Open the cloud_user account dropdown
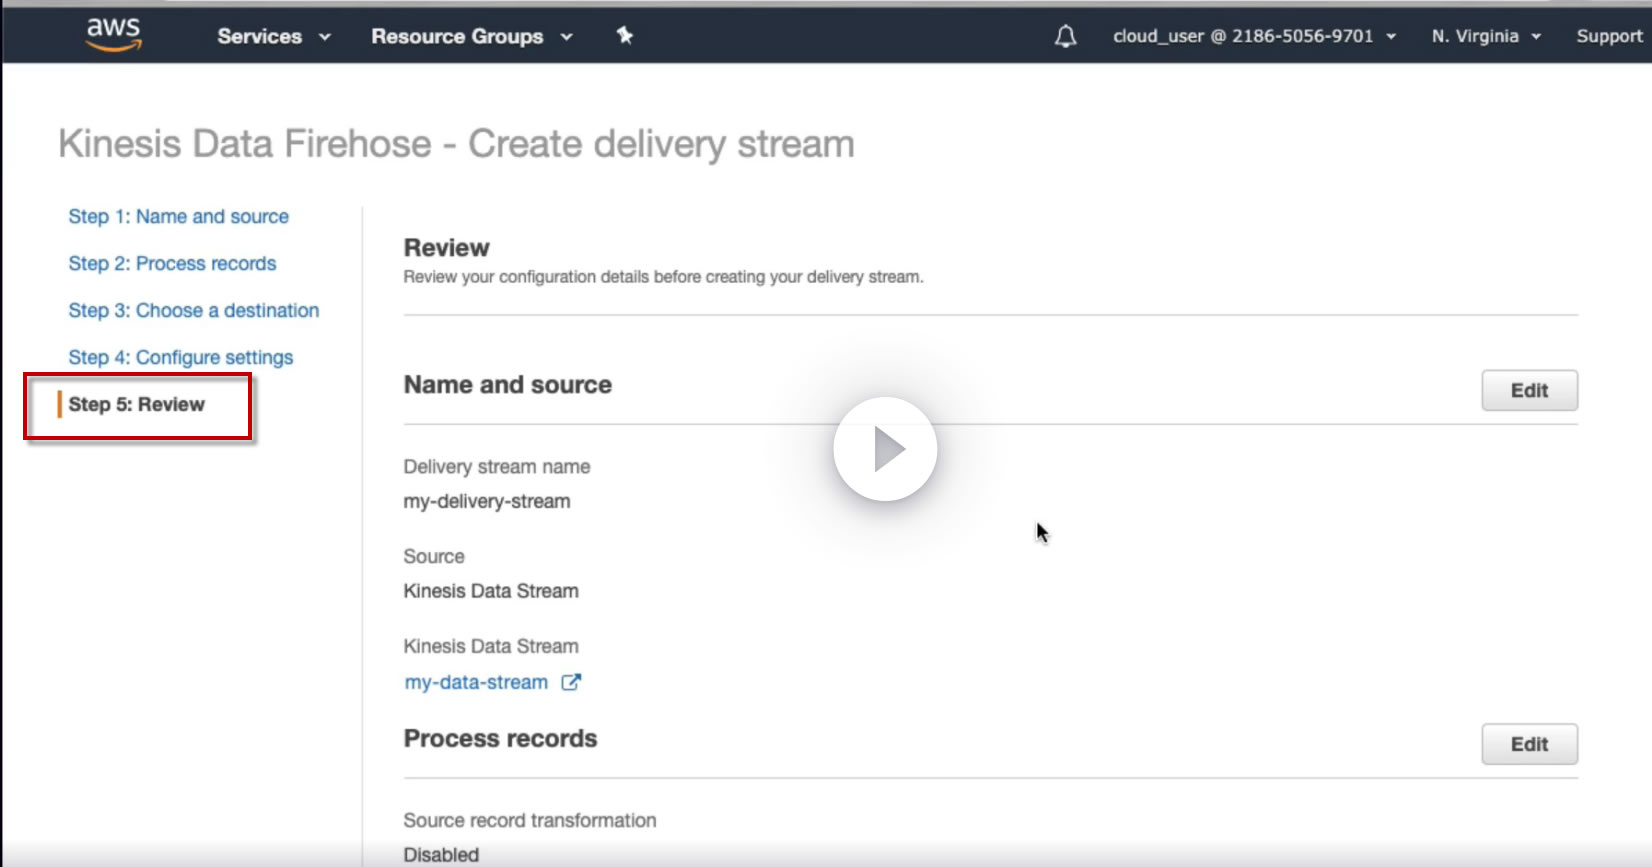 (1254, 36)
